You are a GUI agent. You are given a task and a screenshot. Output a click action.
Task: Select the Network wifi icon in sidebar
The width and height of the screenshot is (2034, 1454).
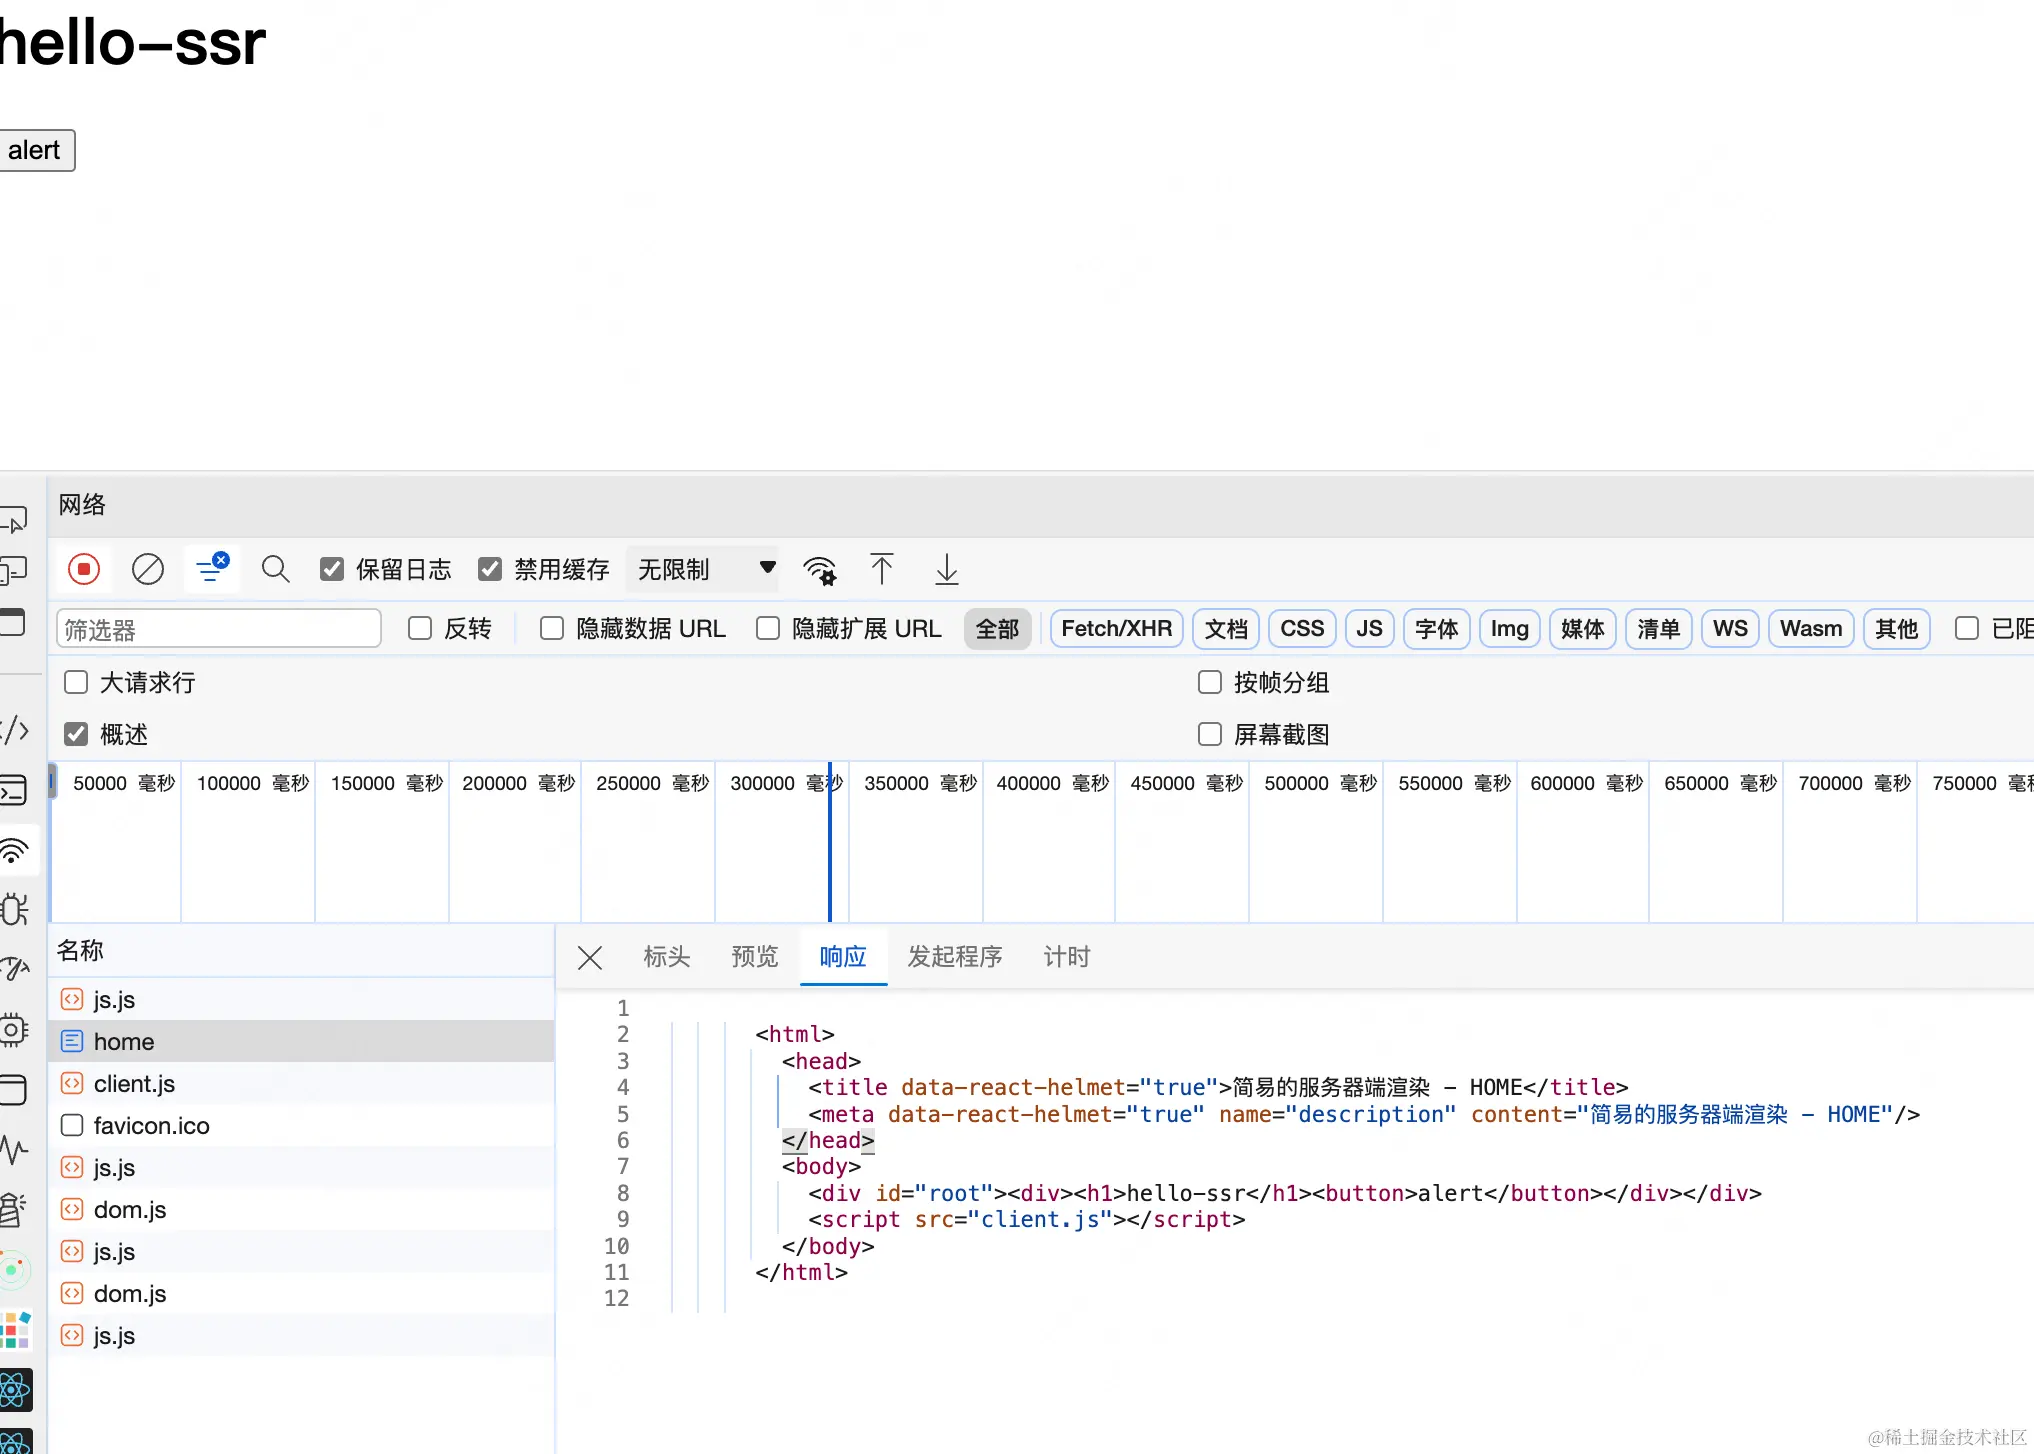pyautogui.click(x=14, y=850)
